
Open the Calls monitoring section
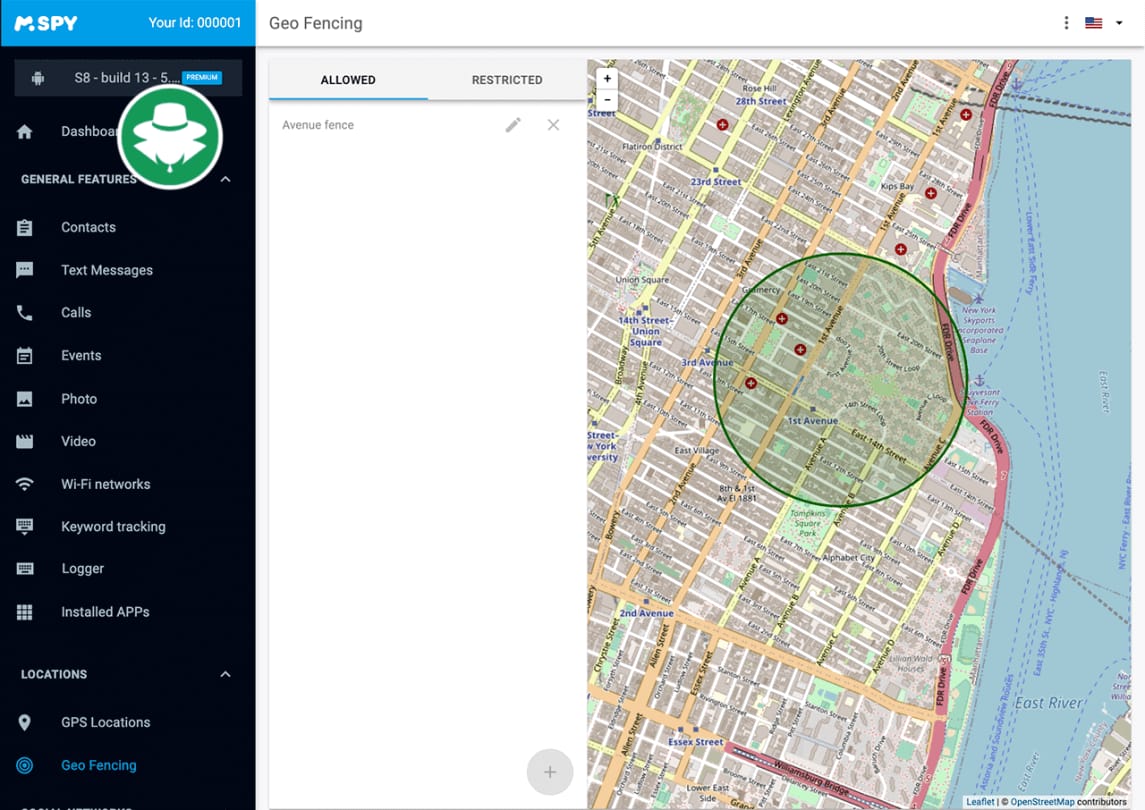(76, 312)
